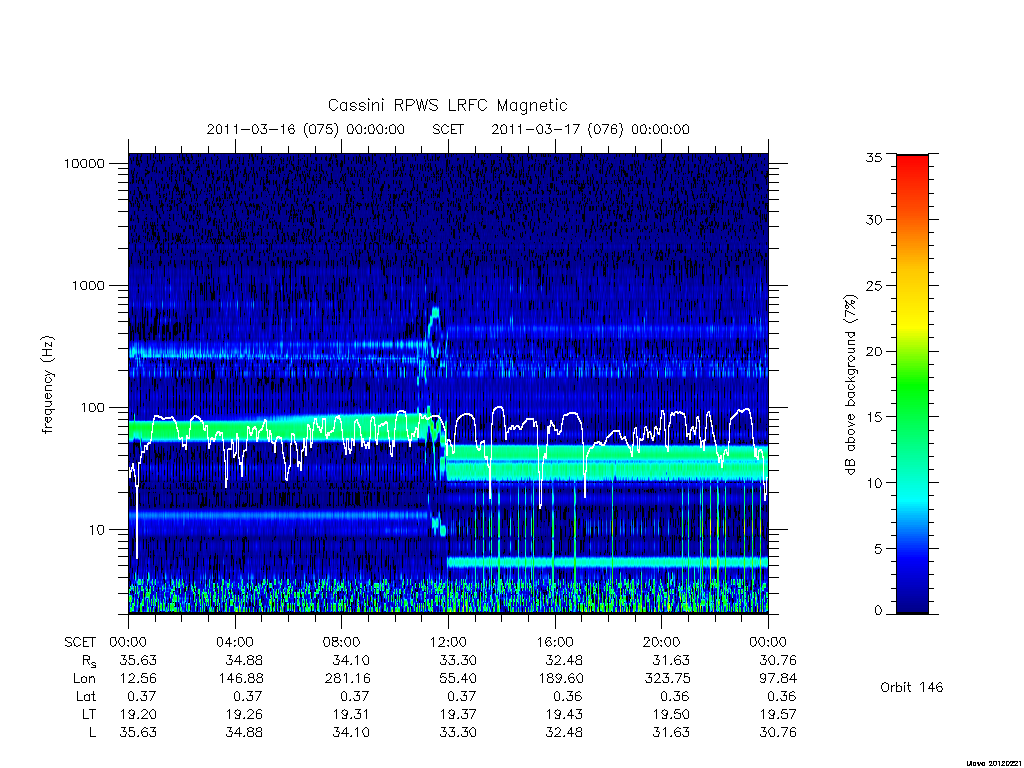The width and height of the screenshot is (1024, 768).
Task: Click local time value "19.57"
Action: click(x=778, y=714)
